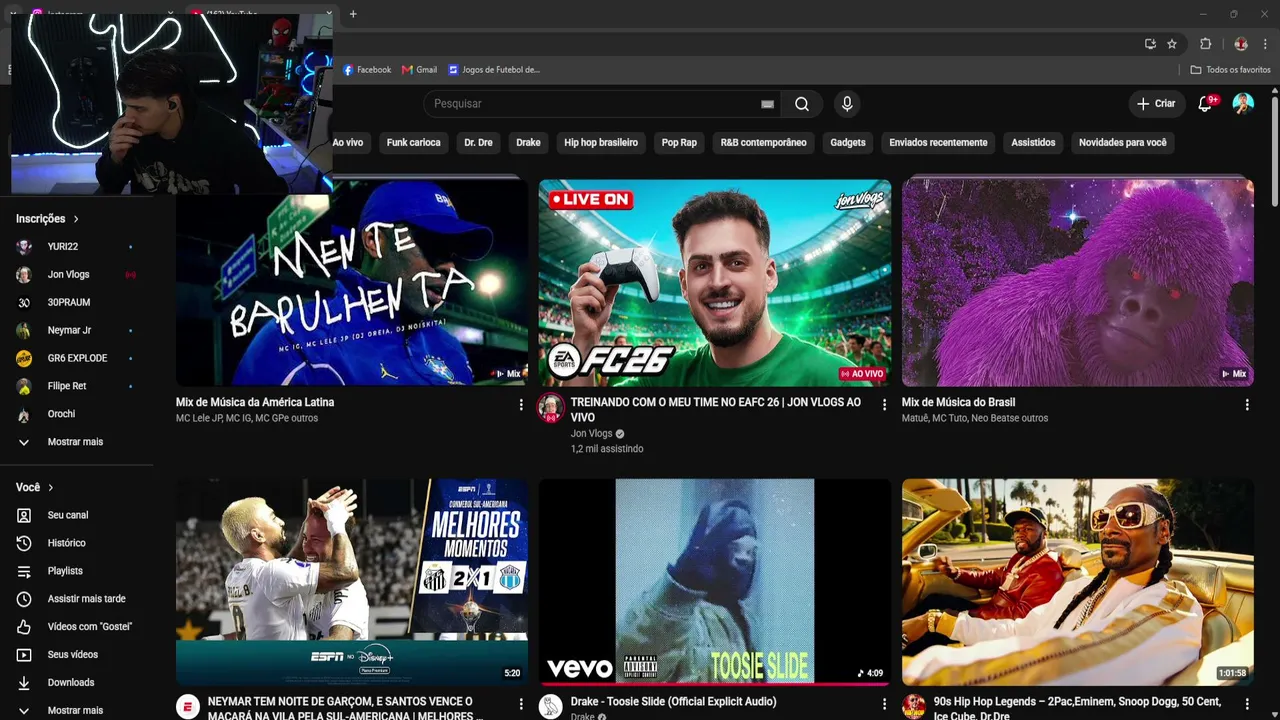The width and height of the screenshot is (1280, 720).
Task: Open the Seus vídeos icon
Action: 24,655
